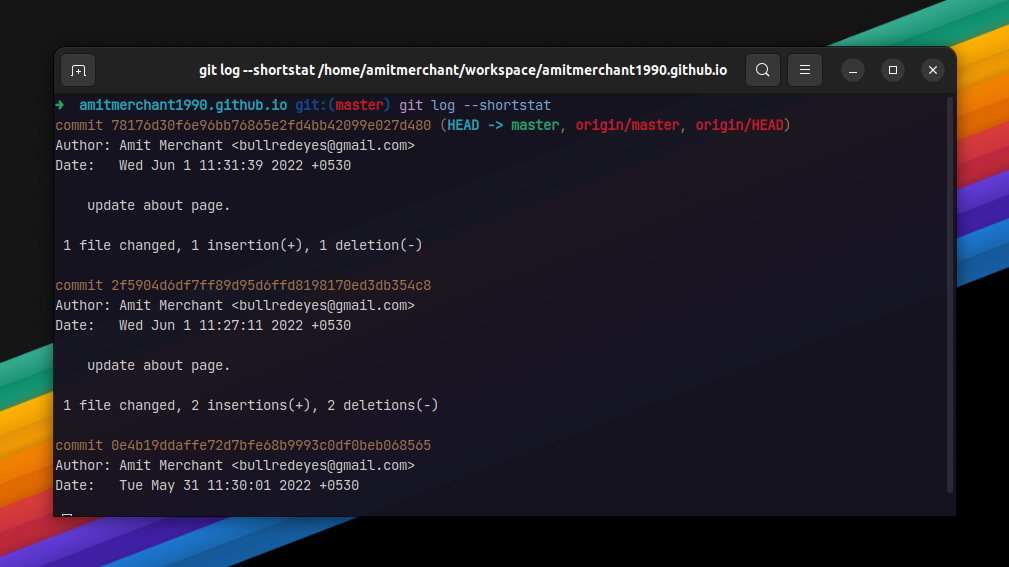Click prompt directory 'amitmerchant1990.github.io'
This screenshot has width=1009, height=567.
(x=183, y=106)
